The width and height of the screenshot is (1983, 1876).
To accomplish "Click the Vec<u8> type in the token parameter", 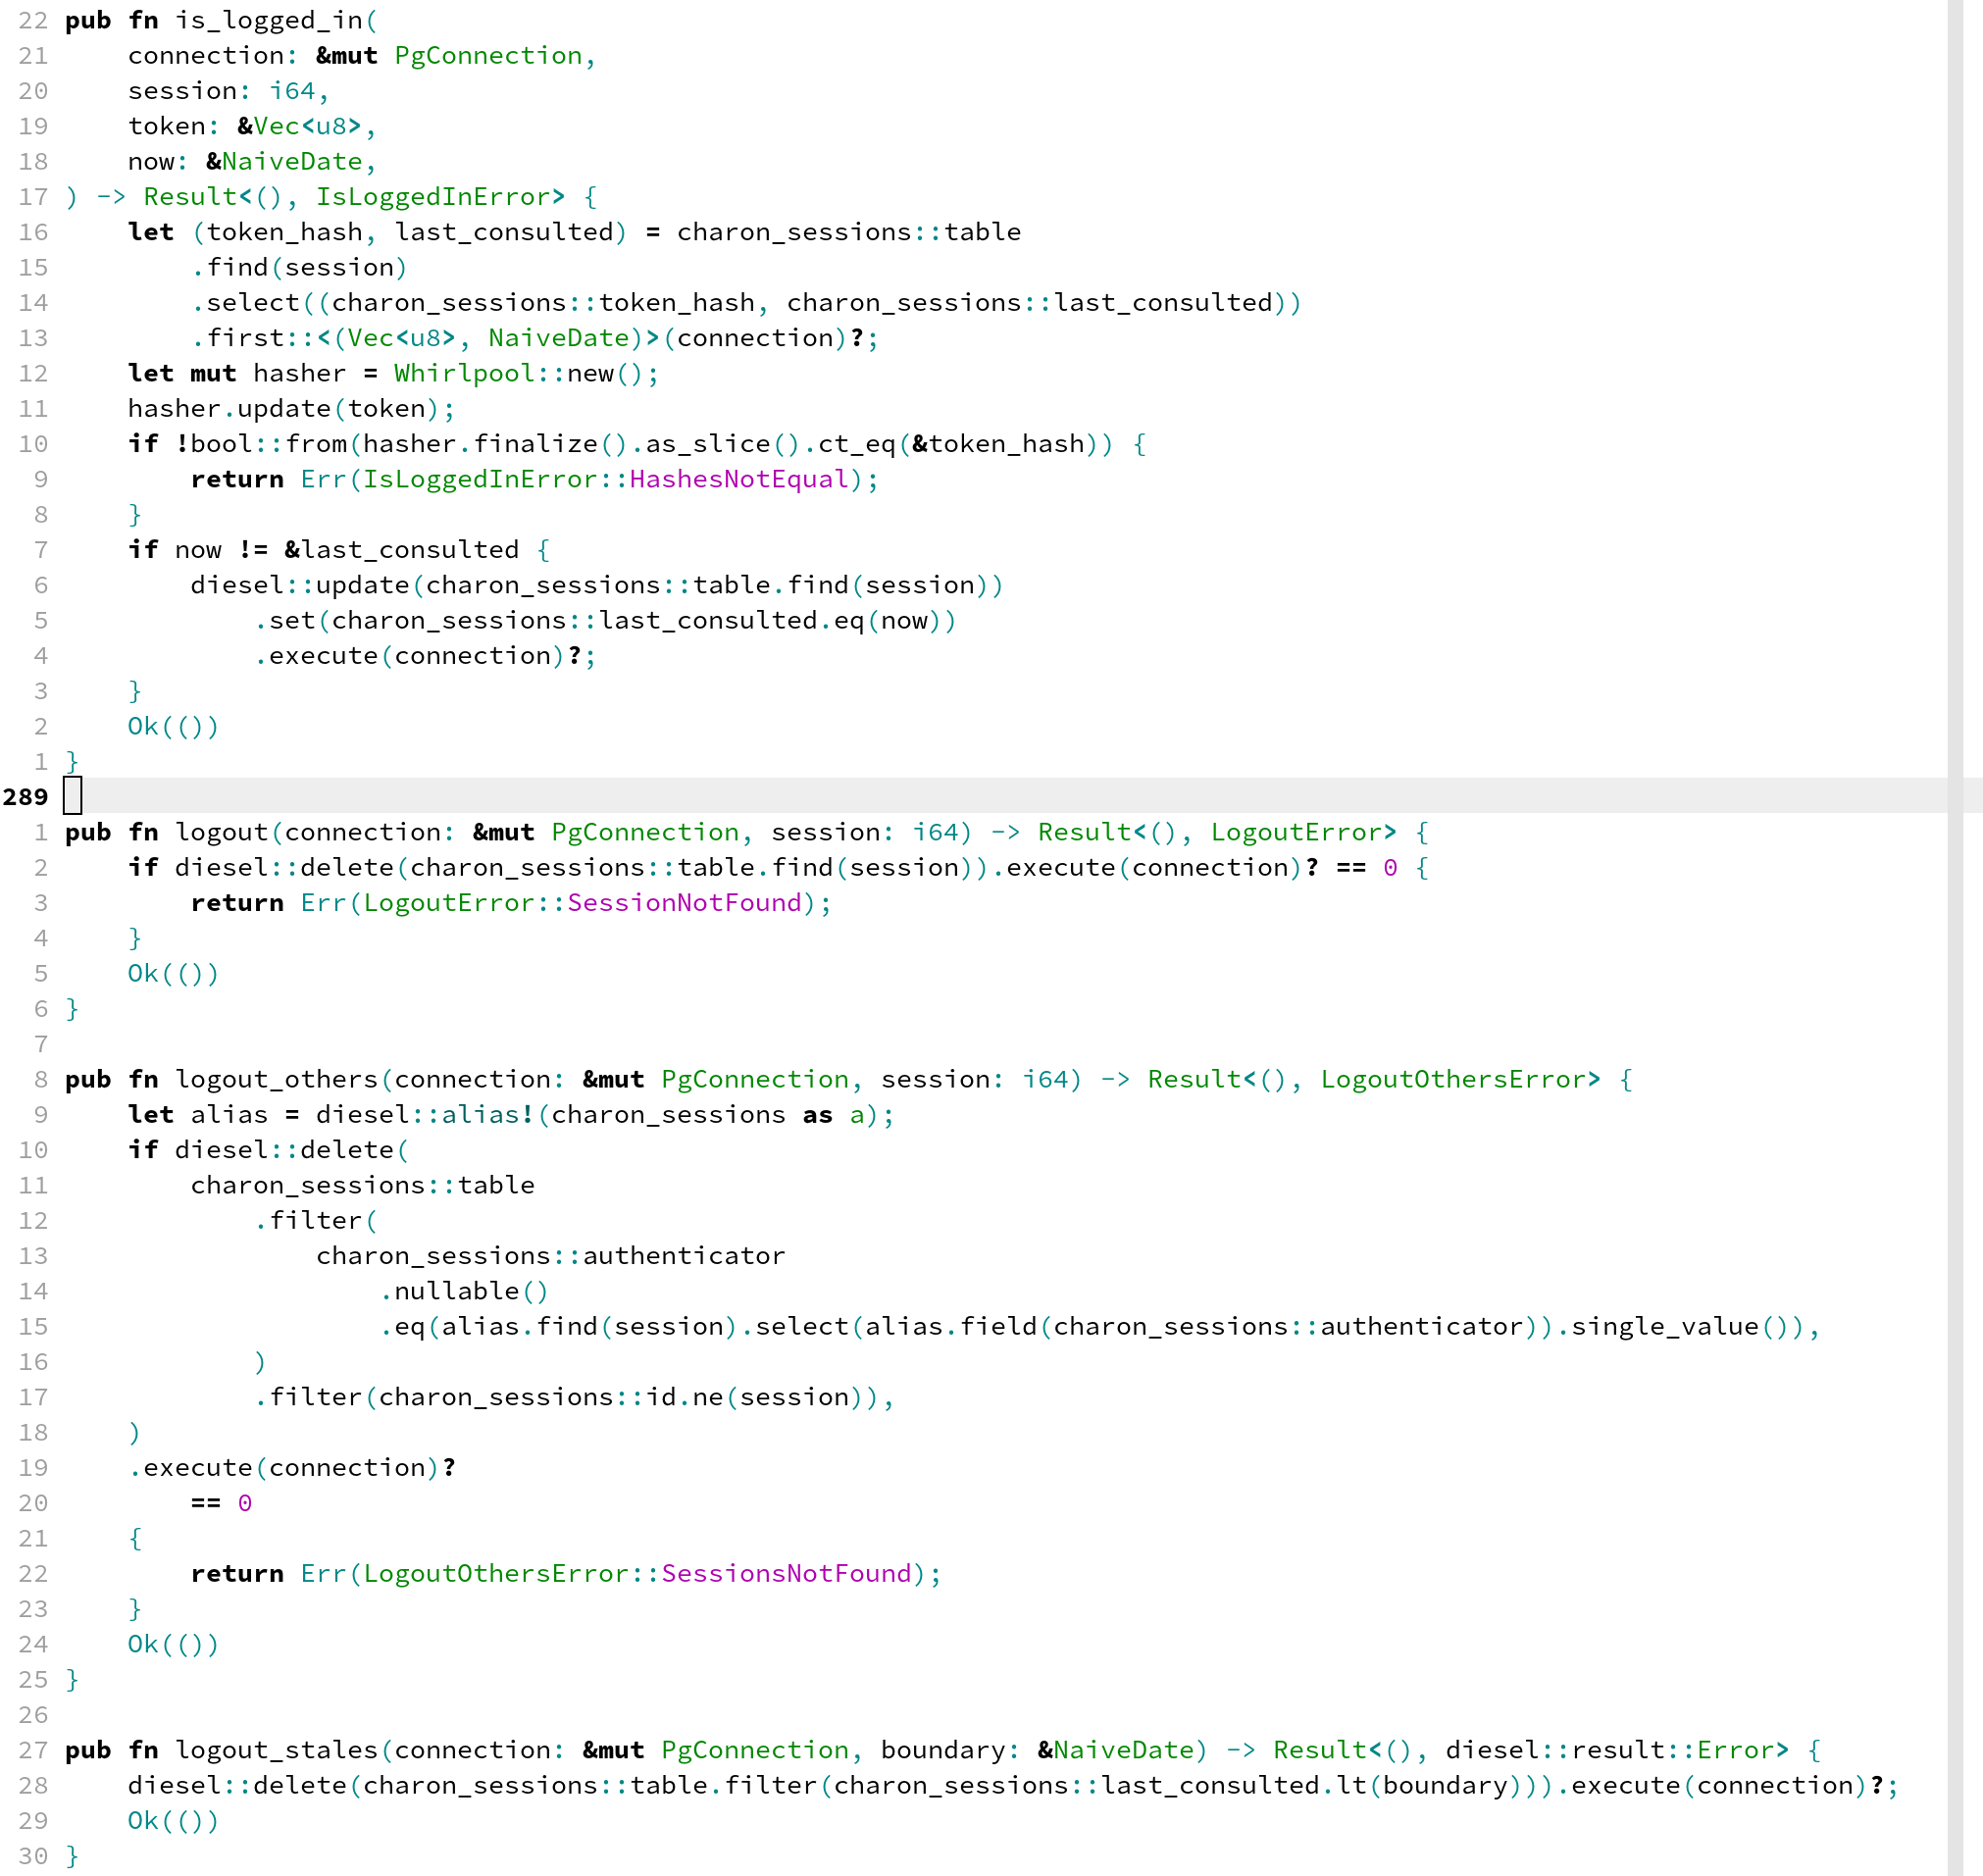I will (307, 127).
